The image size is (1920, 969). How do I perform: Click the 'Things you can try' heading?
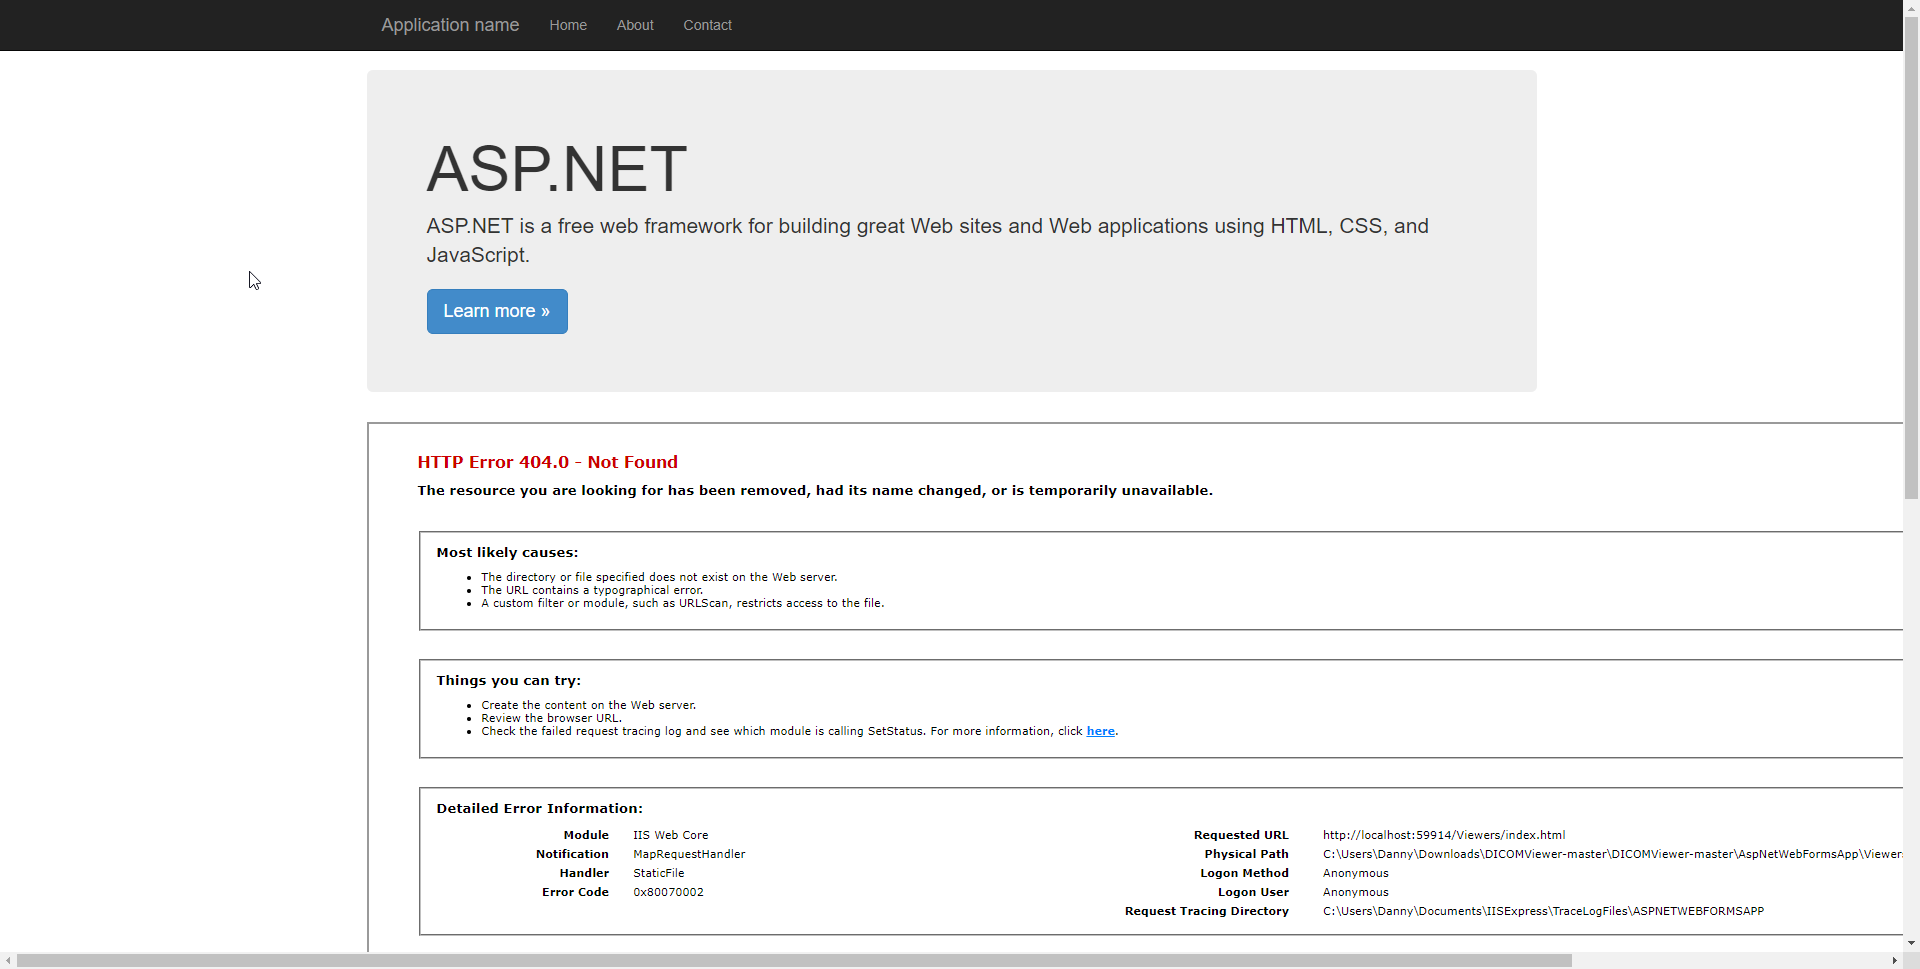pyautogui.click(x=509, y=680)
